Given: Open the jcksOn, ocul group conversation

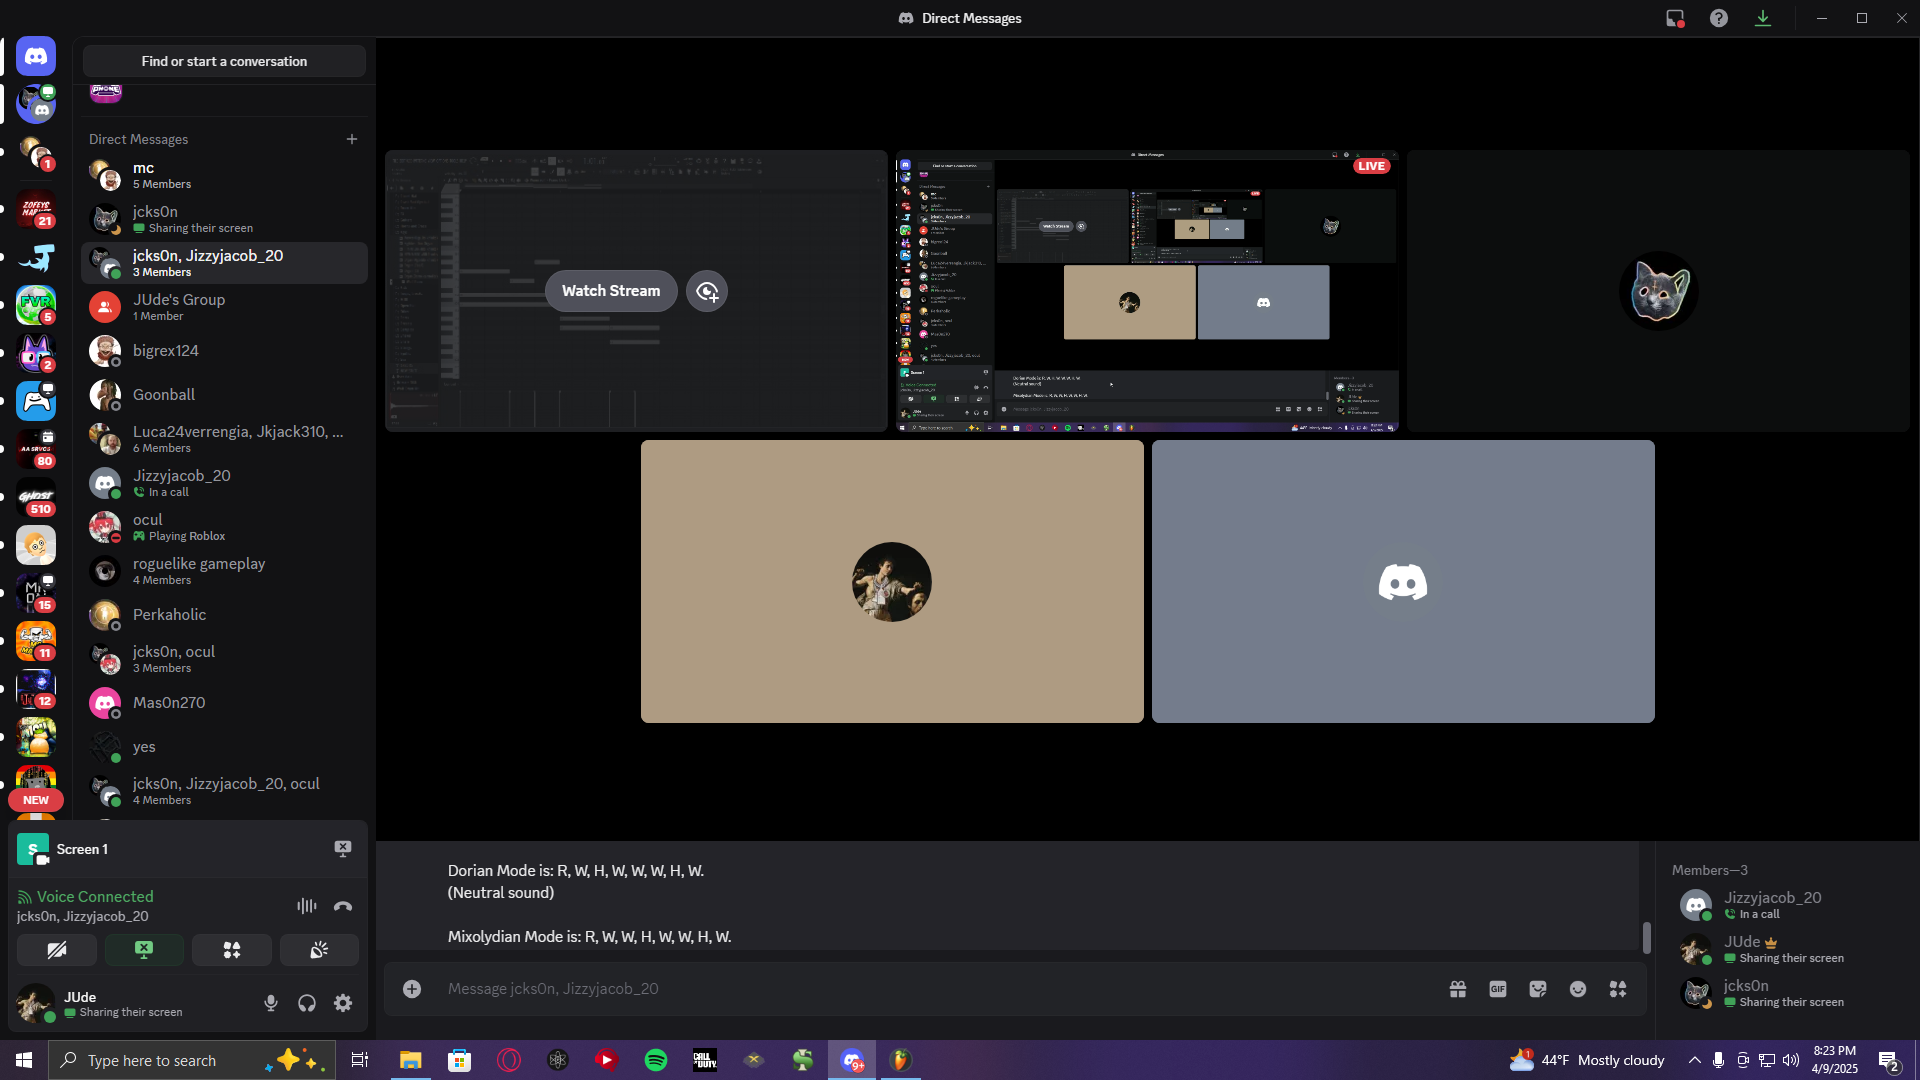Looking at the screenshot, I should tap(224, 659).
